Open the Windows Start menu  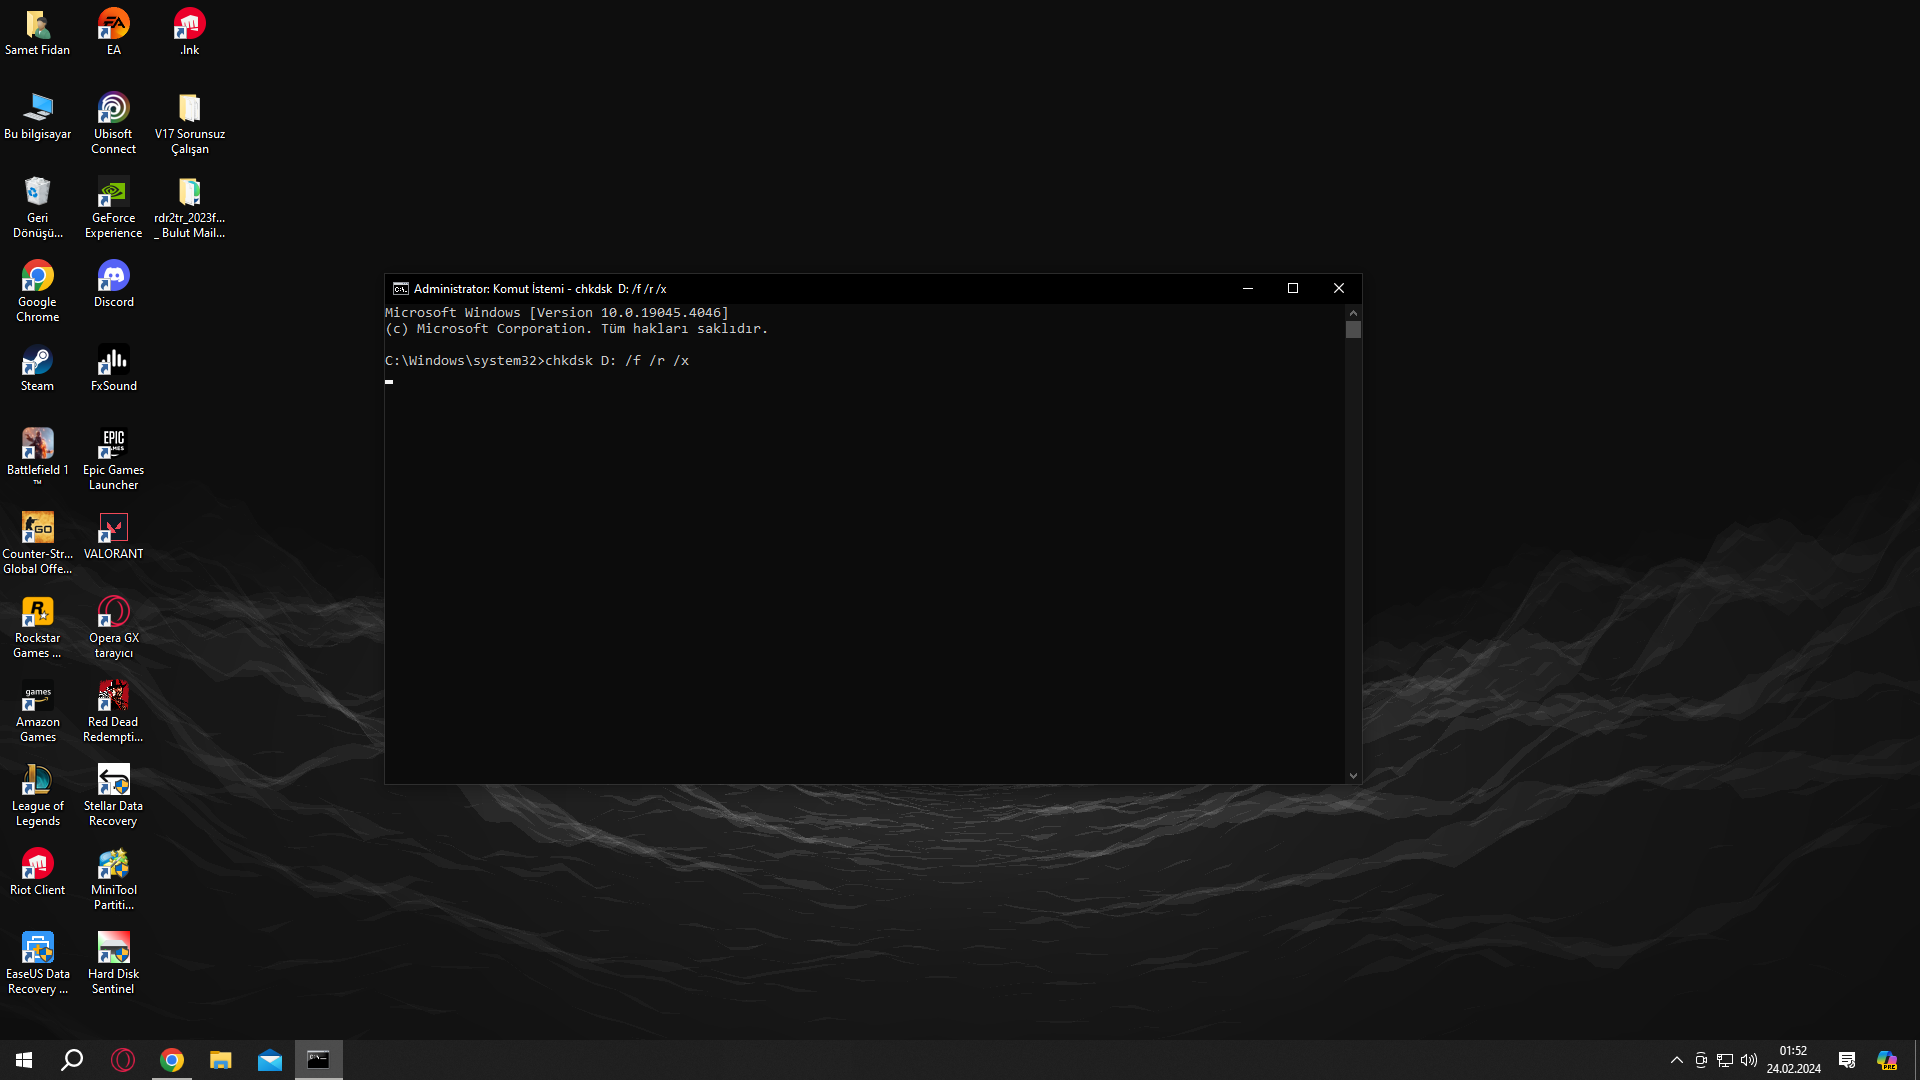click(x=24, y=1060)
